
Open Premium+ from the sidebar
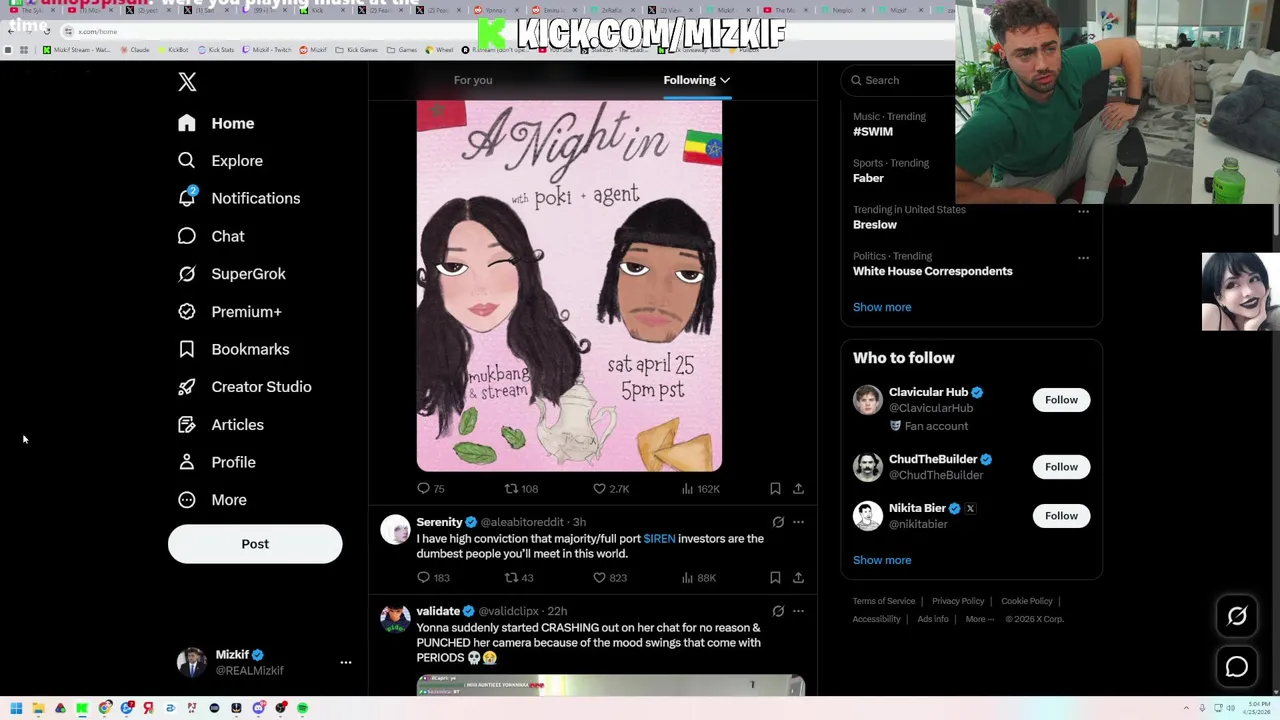pyautogui.click(x=229, y=312)
